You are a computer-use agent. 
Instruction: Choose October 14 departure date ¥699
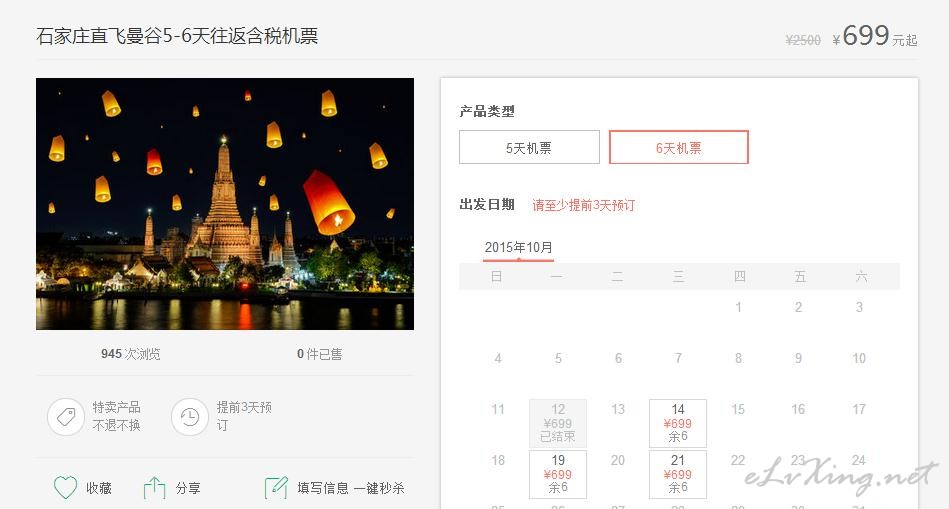(678, 423)
